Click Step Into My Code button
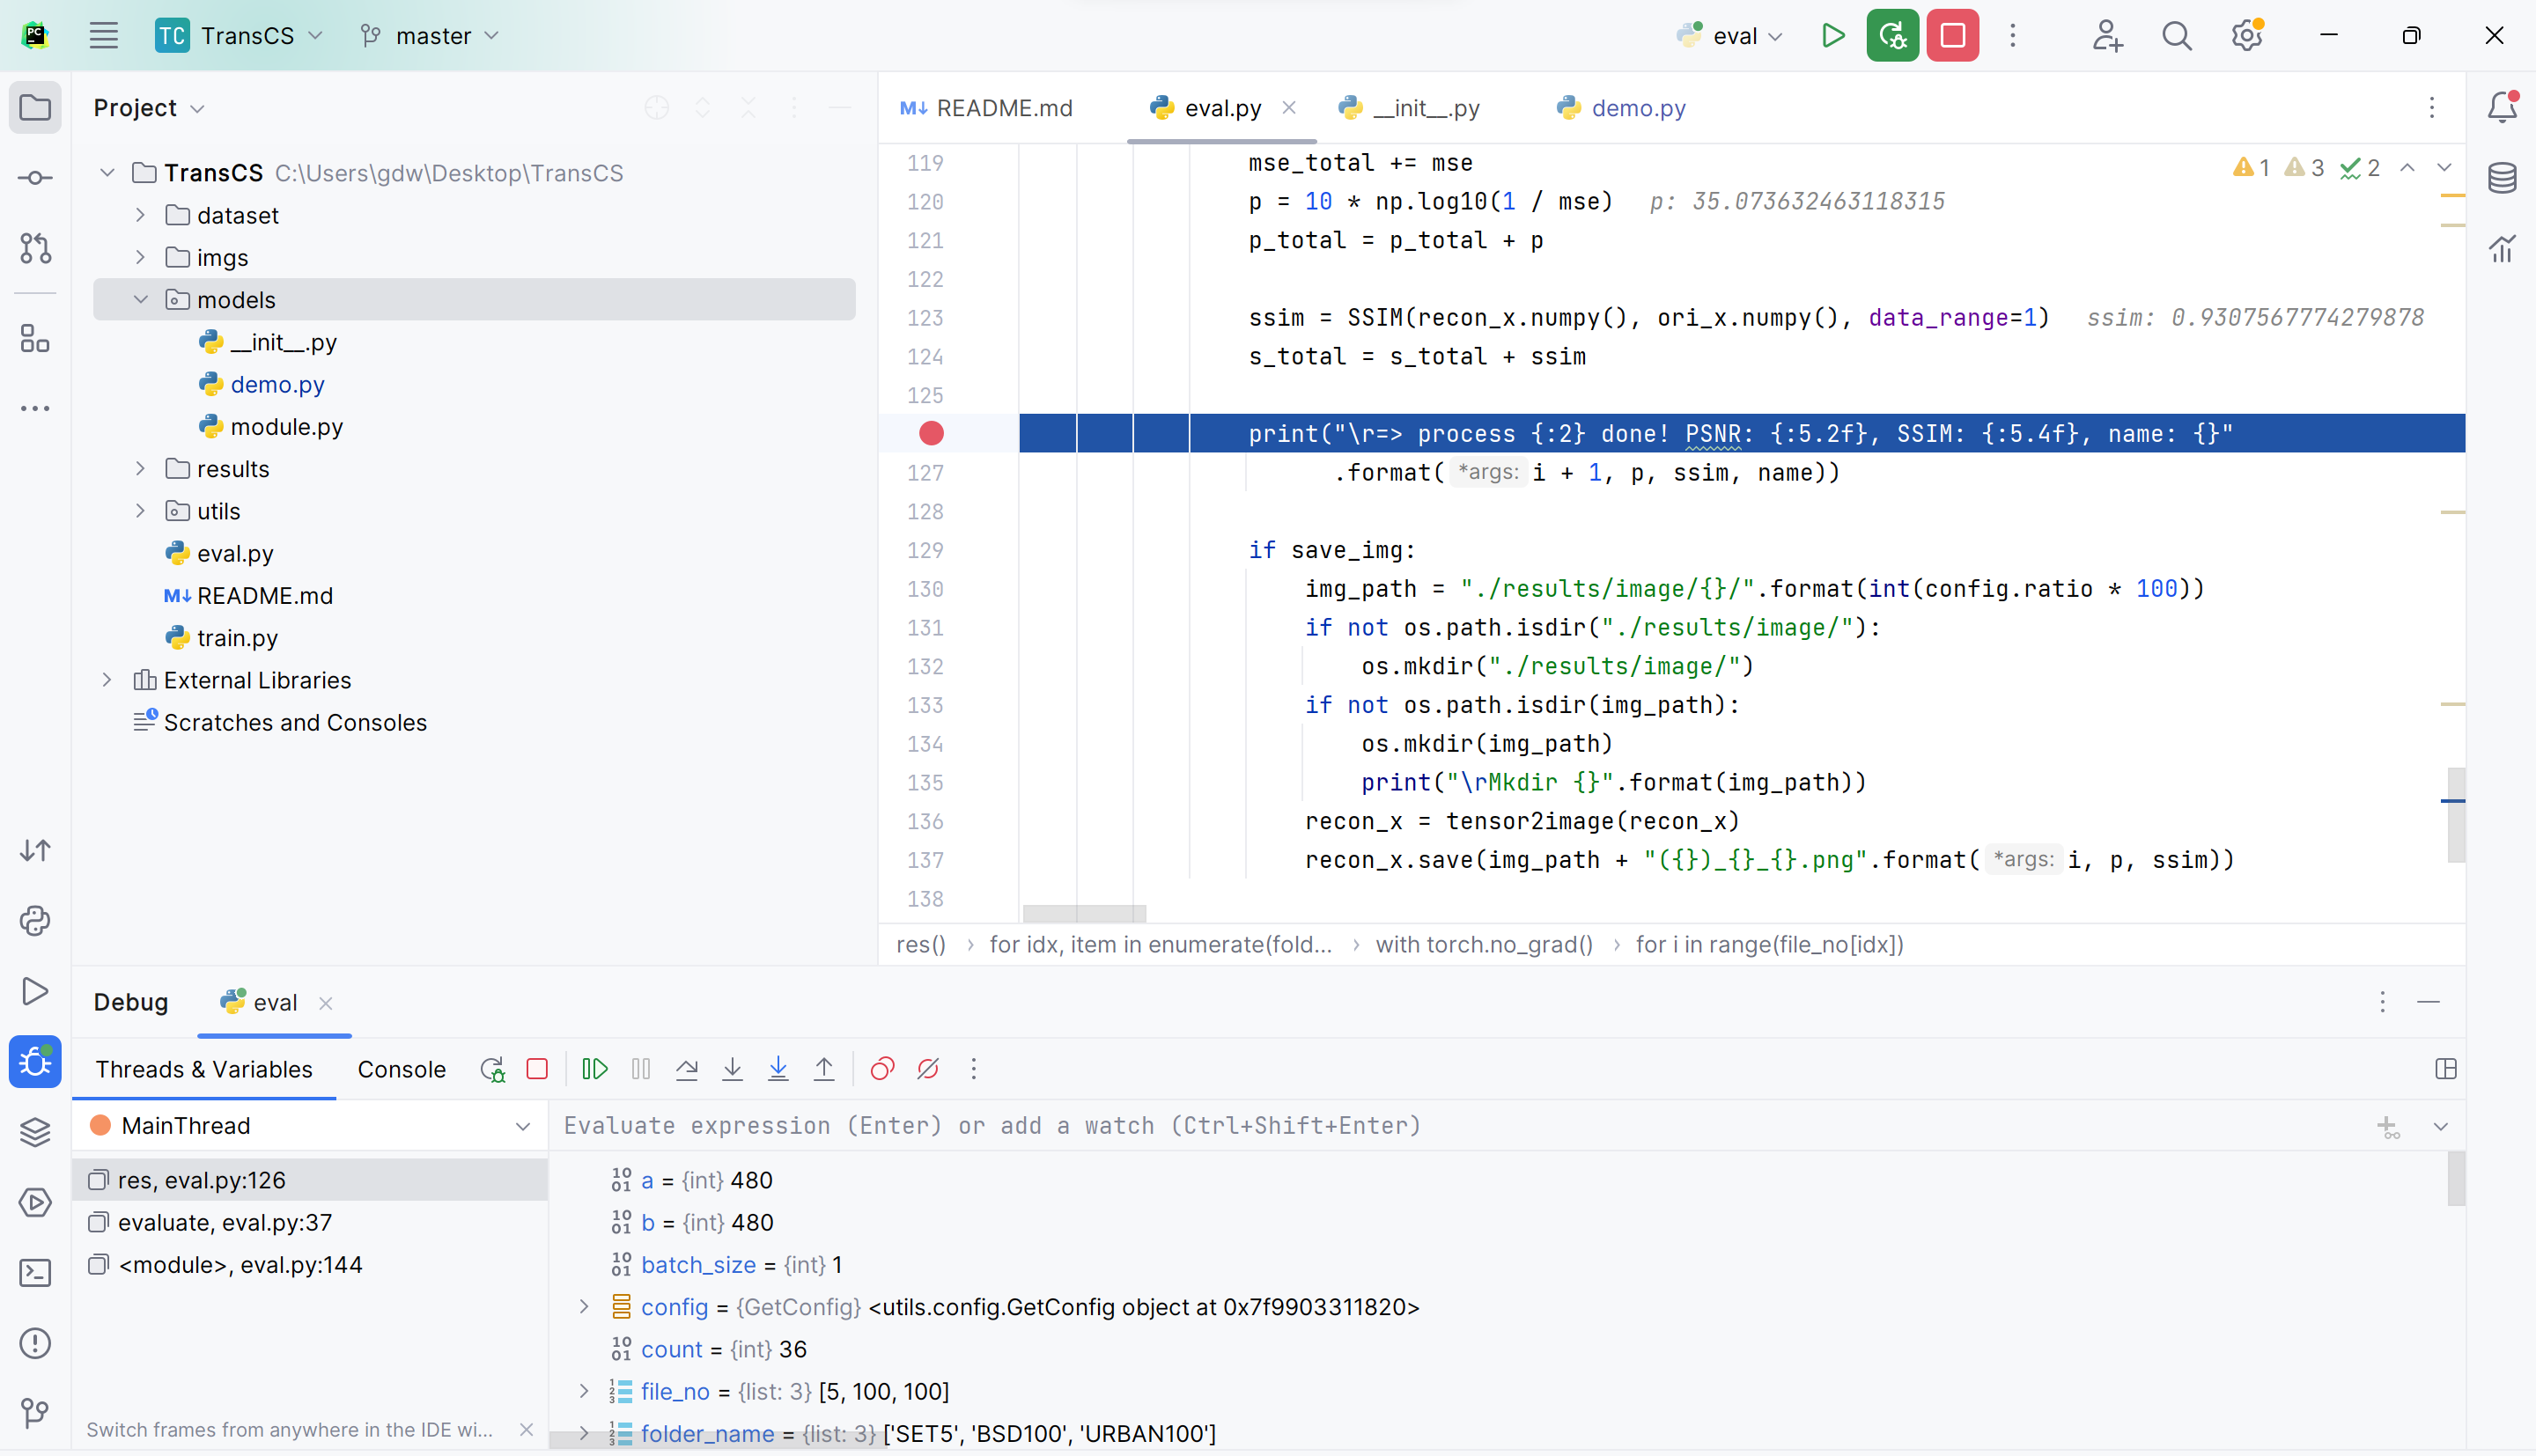Viewport: 2536px width, 1456px height. click(778, 1069)
